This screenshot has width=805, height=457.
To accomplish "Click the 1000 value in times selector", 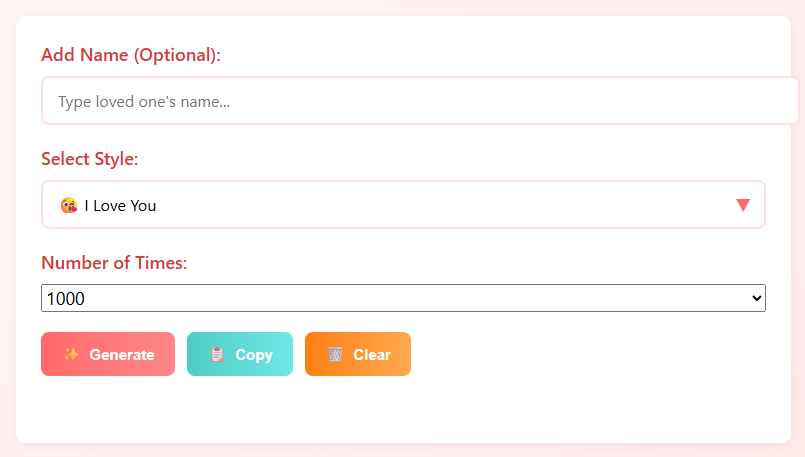I will (x=66, y=298).
